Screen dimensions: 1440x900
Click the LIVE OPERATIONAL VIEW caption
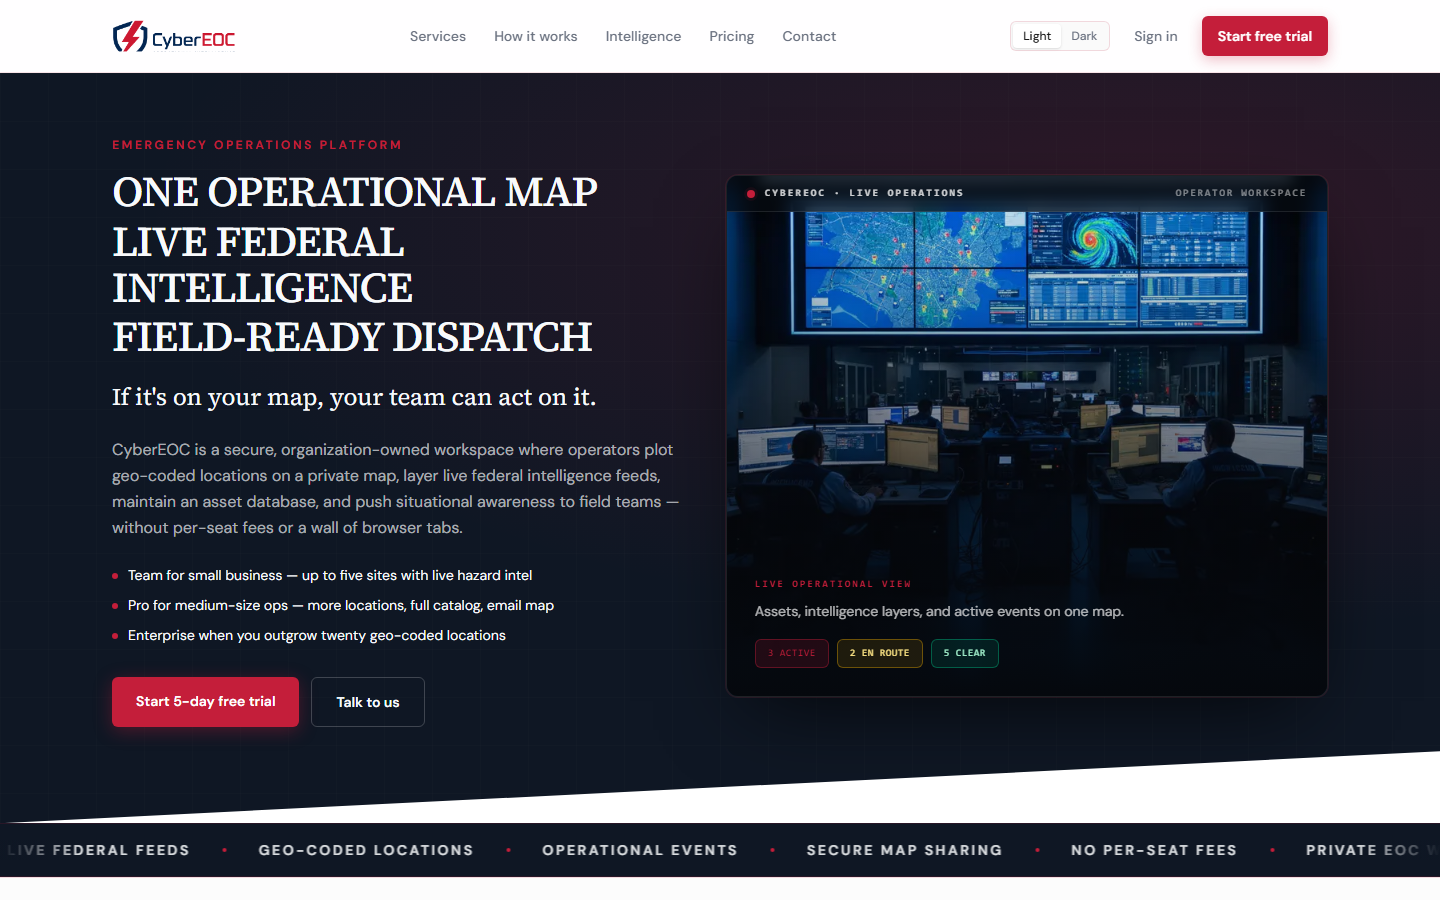(833, 584)
